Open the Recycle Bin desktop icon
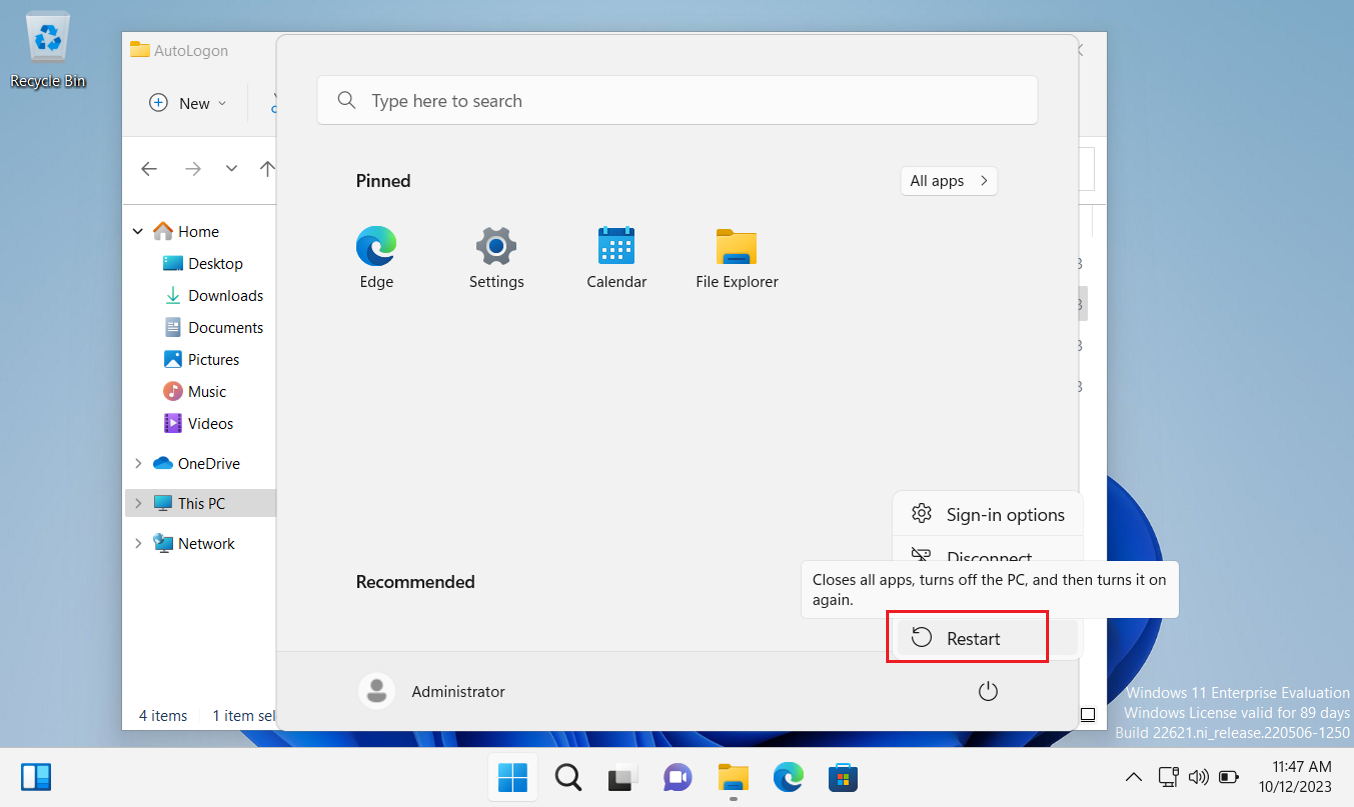This screenshot has width=1354, height=807. tap(48, 51)
